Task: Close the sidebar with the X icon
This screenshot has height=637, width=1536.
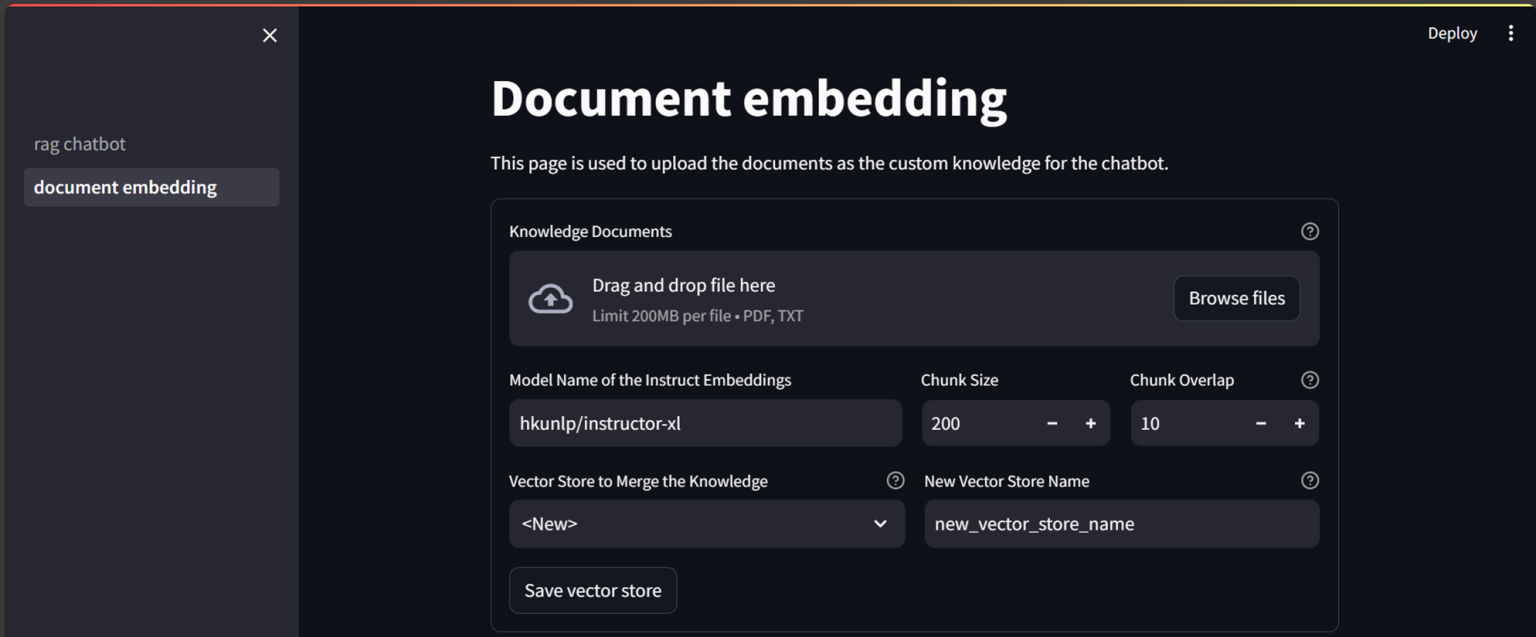Action: click(269, 35)
